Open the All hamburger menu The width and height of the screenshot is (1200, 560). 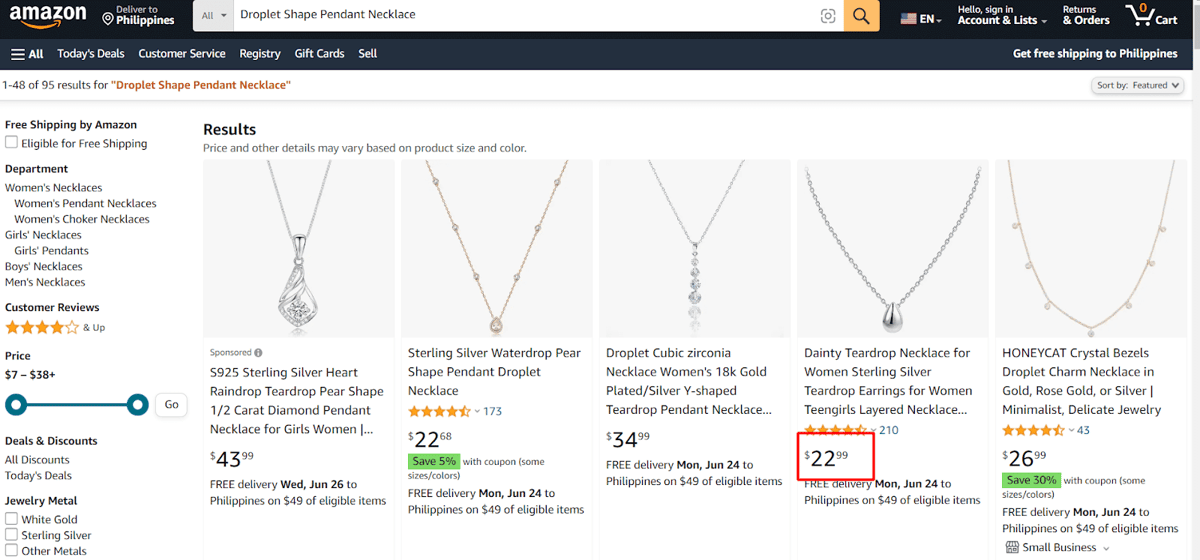27,54
